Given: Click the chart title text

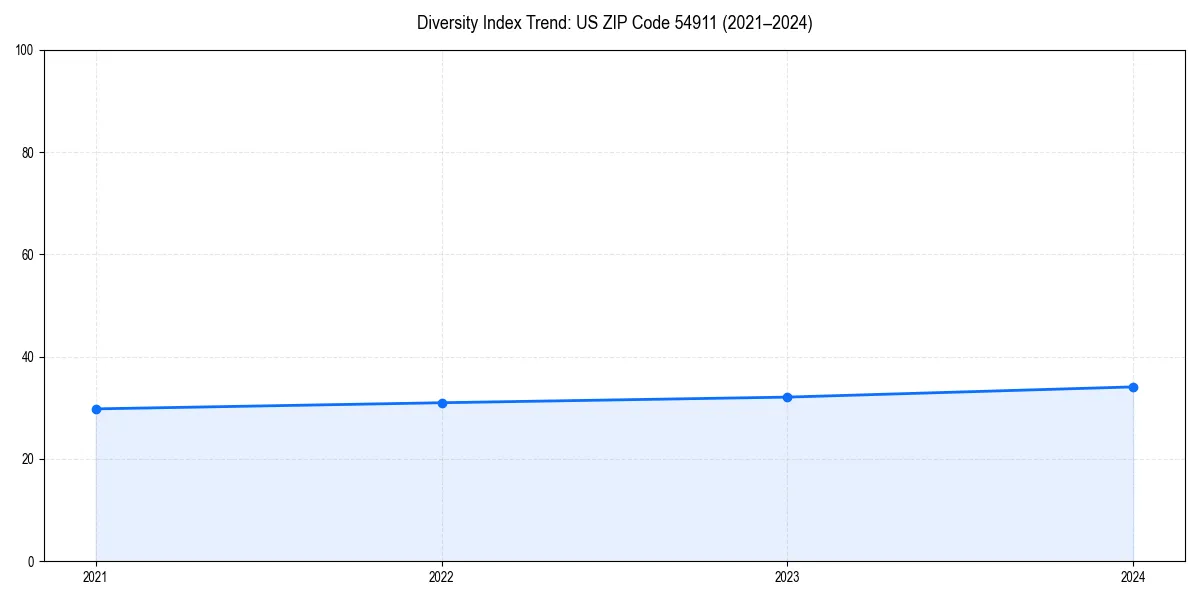Looking at the screenshot, I should pos(615,23).
